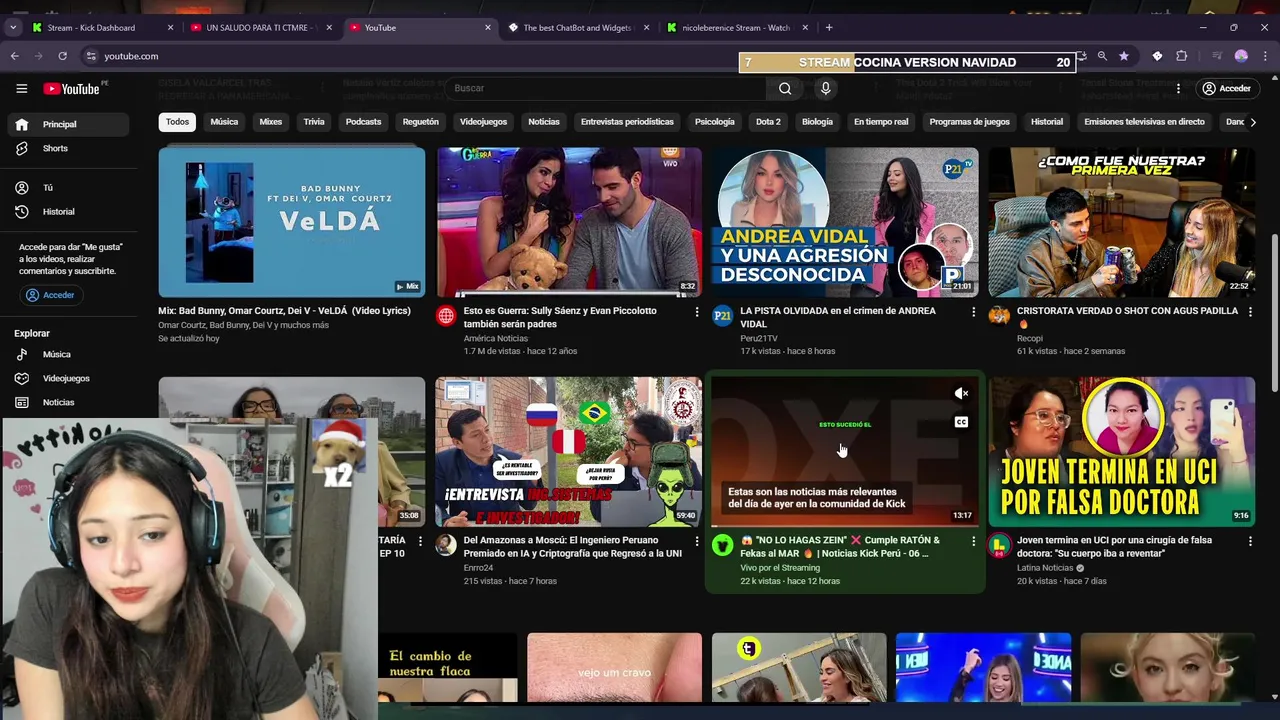Select Programas de juegos chip

pos(969,122)
